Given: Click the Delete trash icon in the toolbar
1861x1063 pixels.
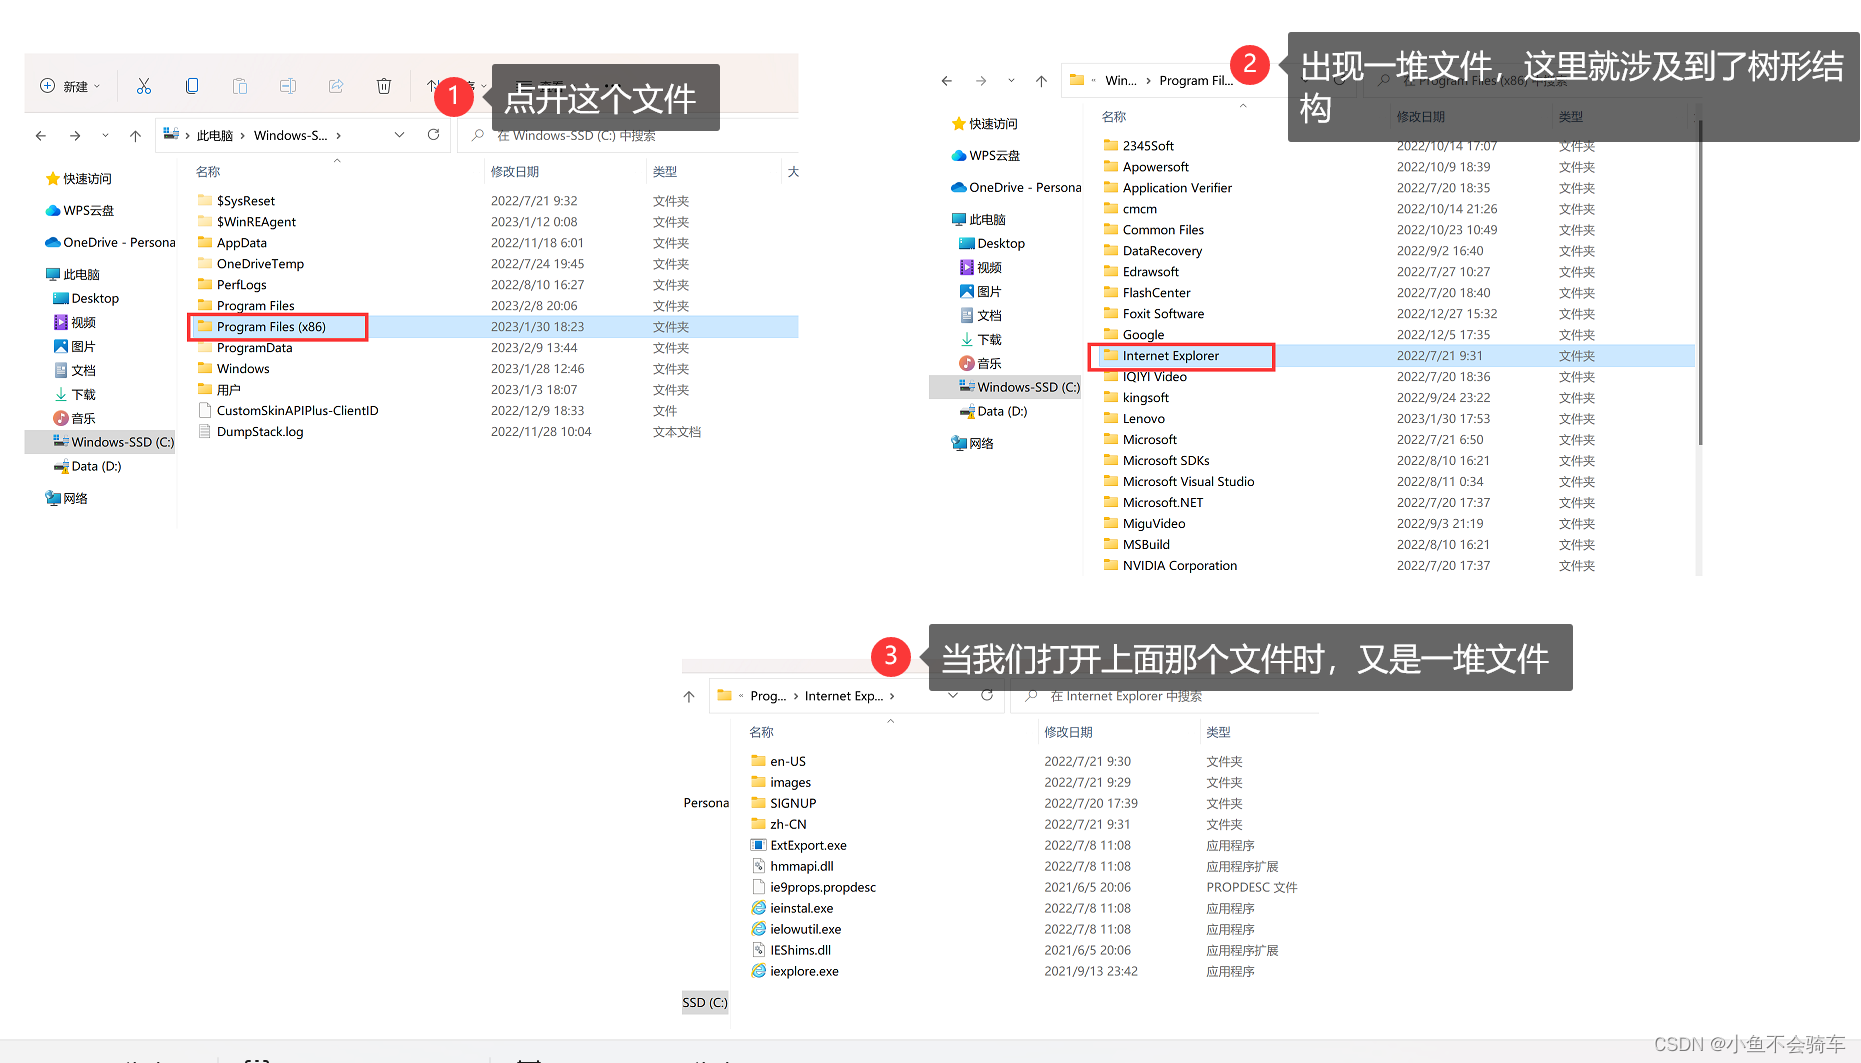Looking at the screenshot, I should [x=384, y=86].
